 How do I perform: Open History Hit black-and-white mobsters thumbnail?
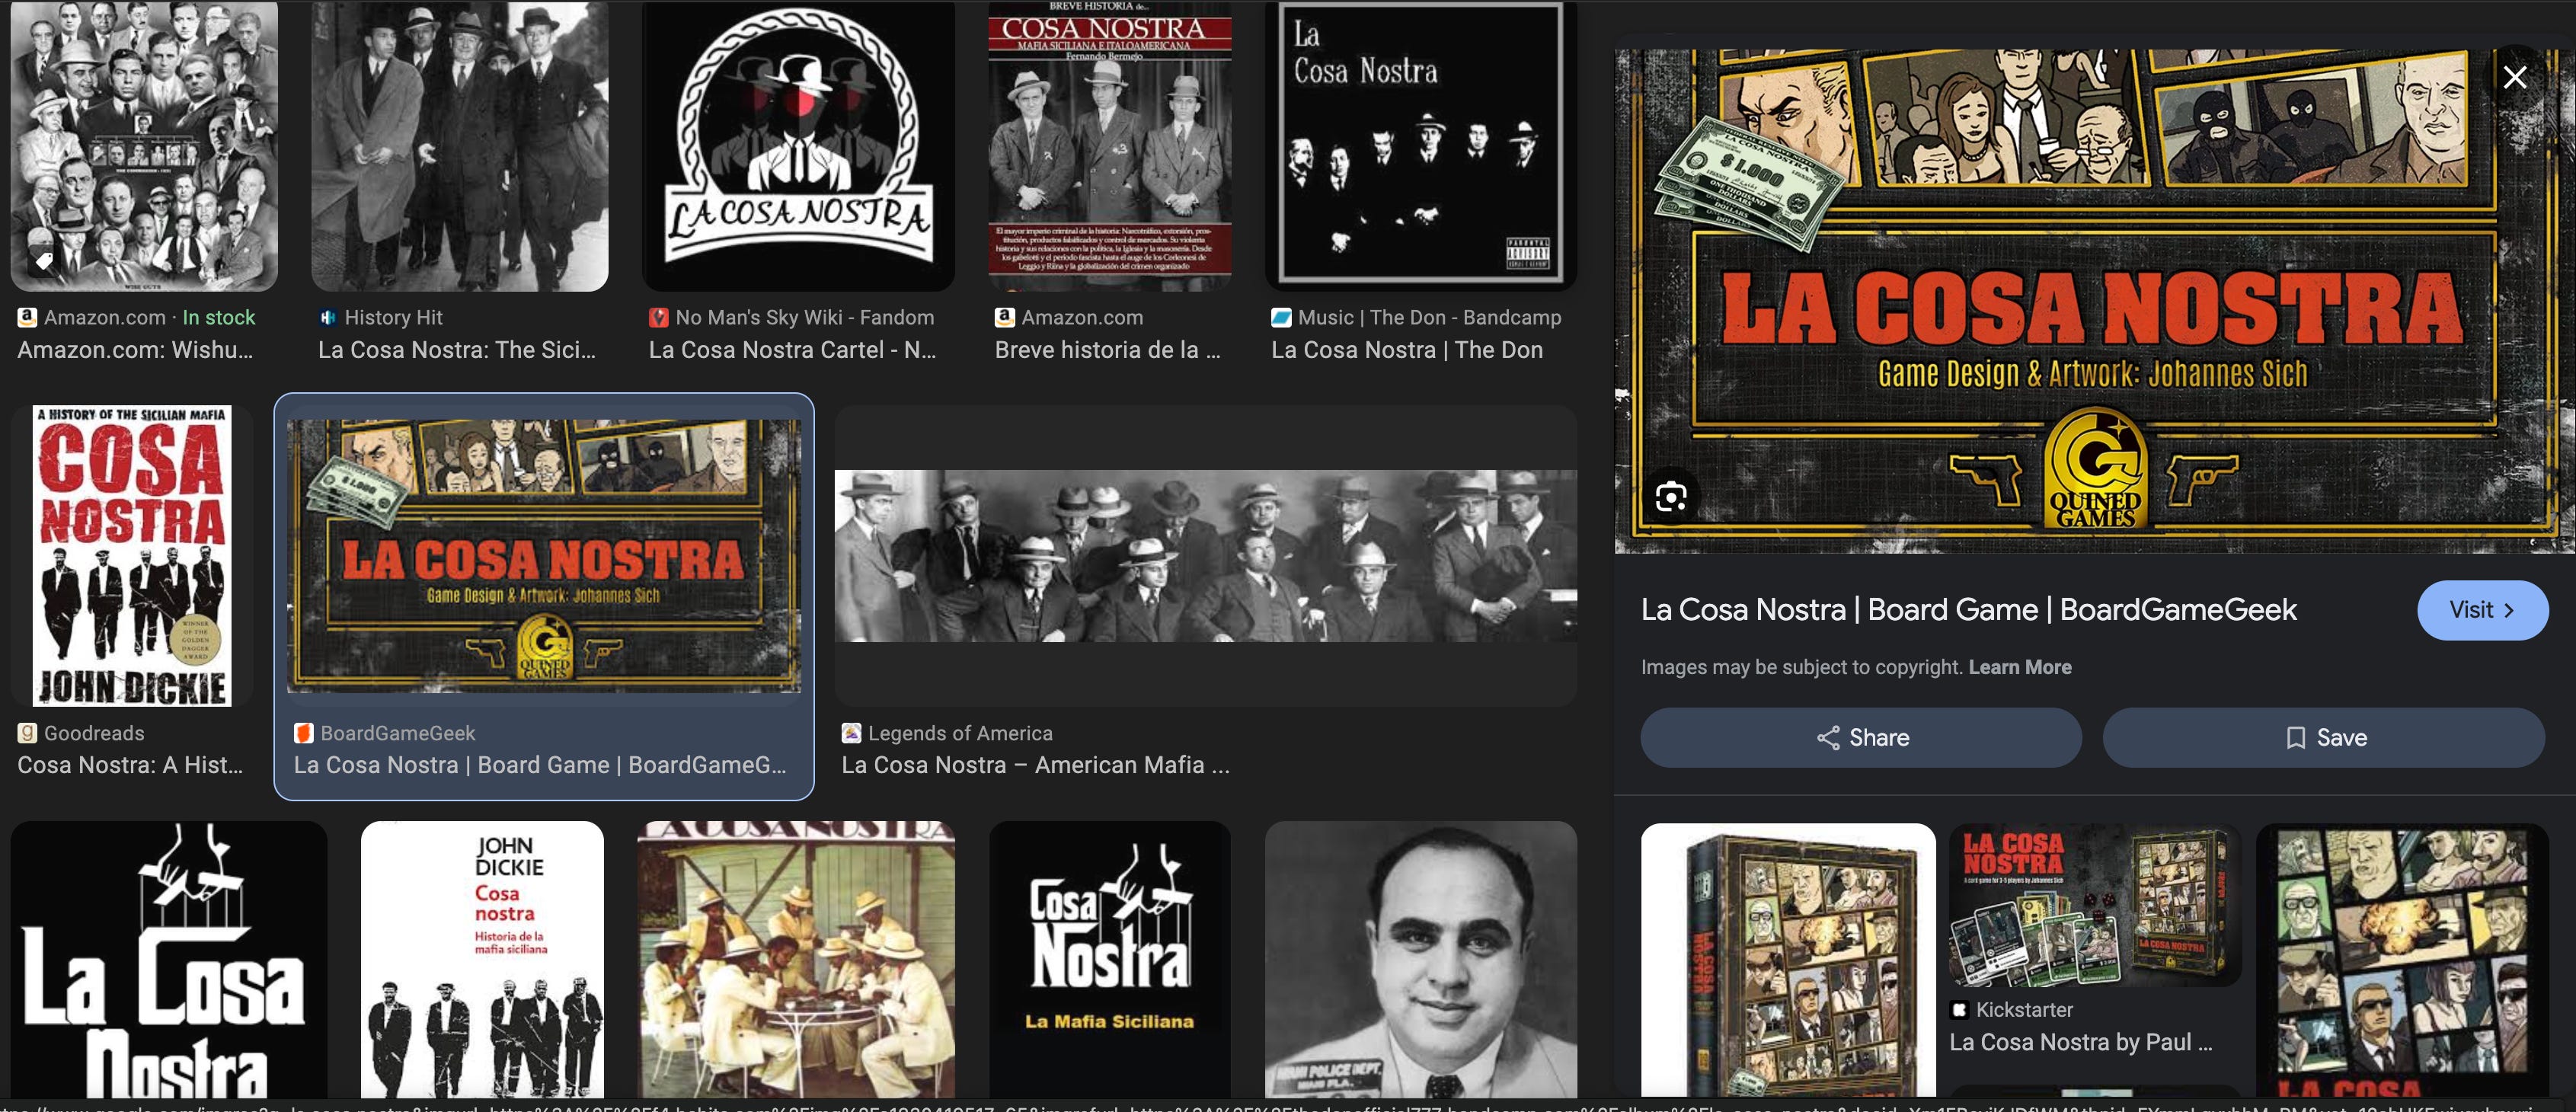[460, 146]
